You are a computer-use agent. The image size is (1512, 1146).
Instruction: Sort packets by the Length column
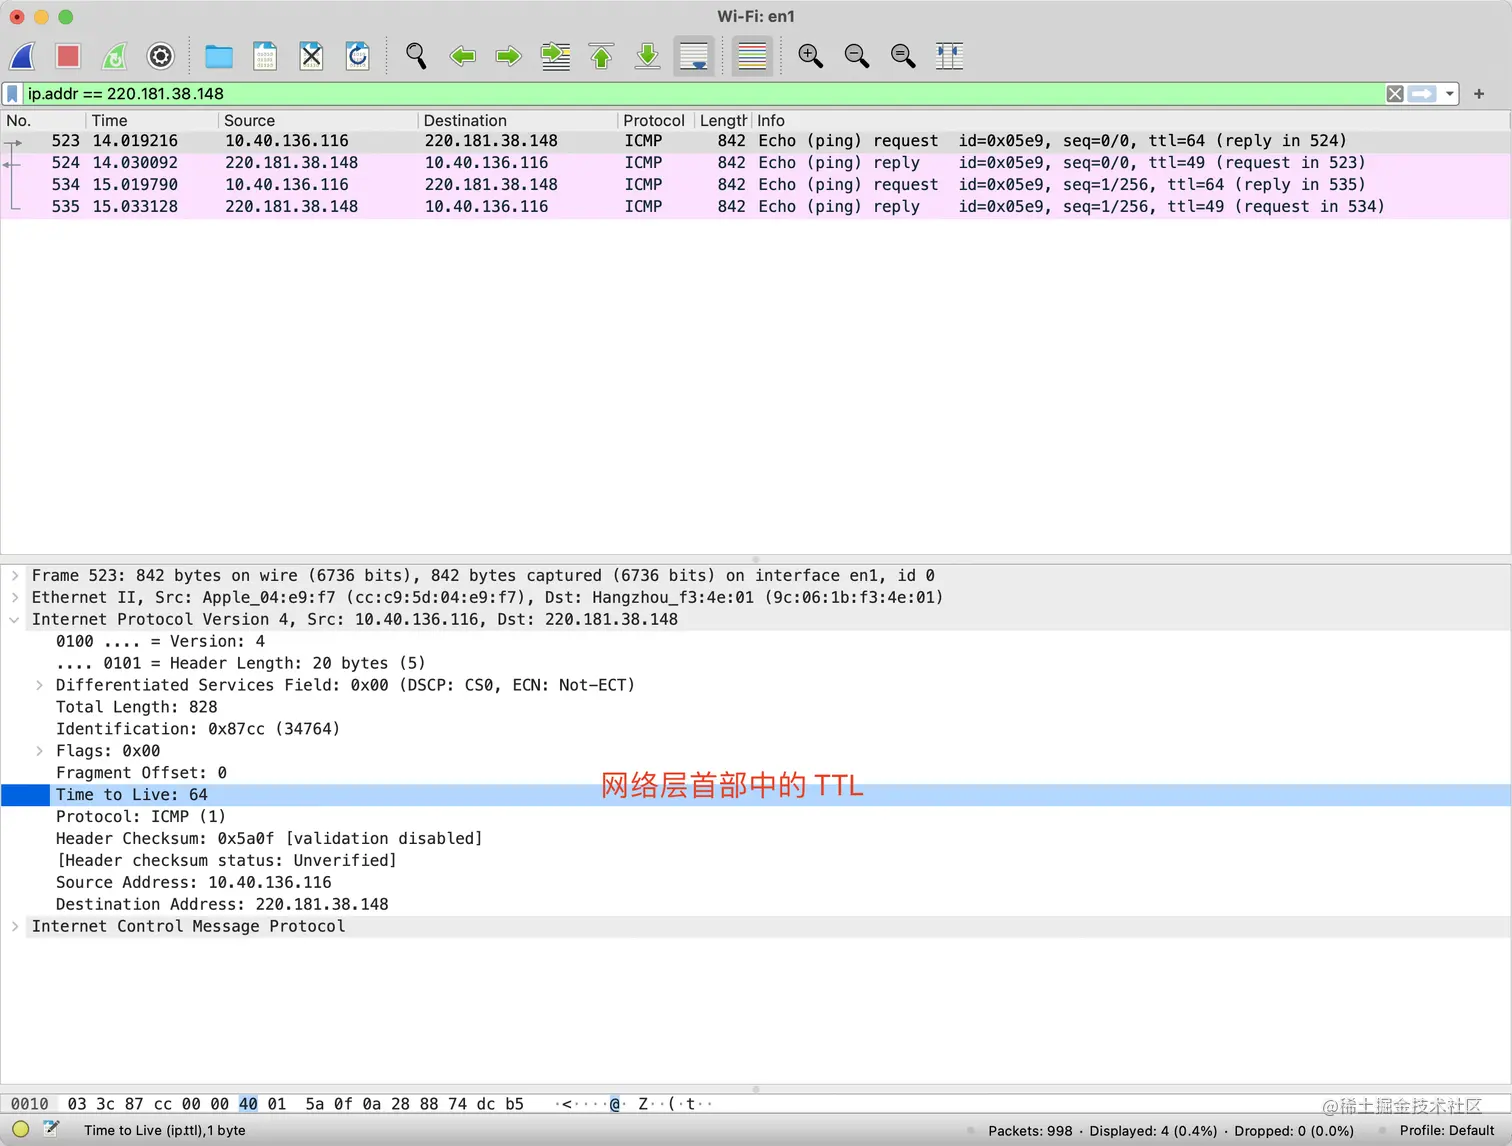(723, 120)
